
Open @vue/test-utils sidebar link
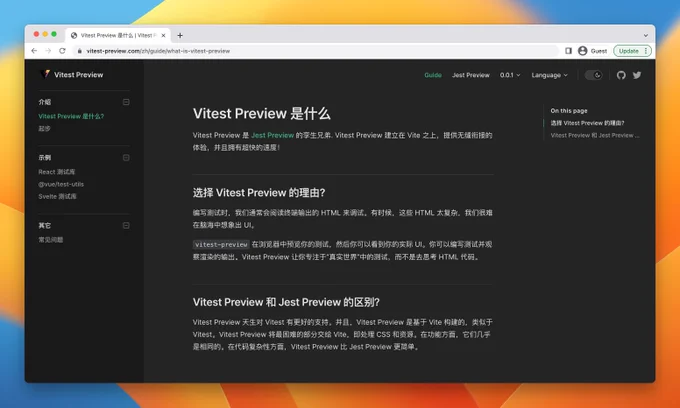tap(61, 184)
